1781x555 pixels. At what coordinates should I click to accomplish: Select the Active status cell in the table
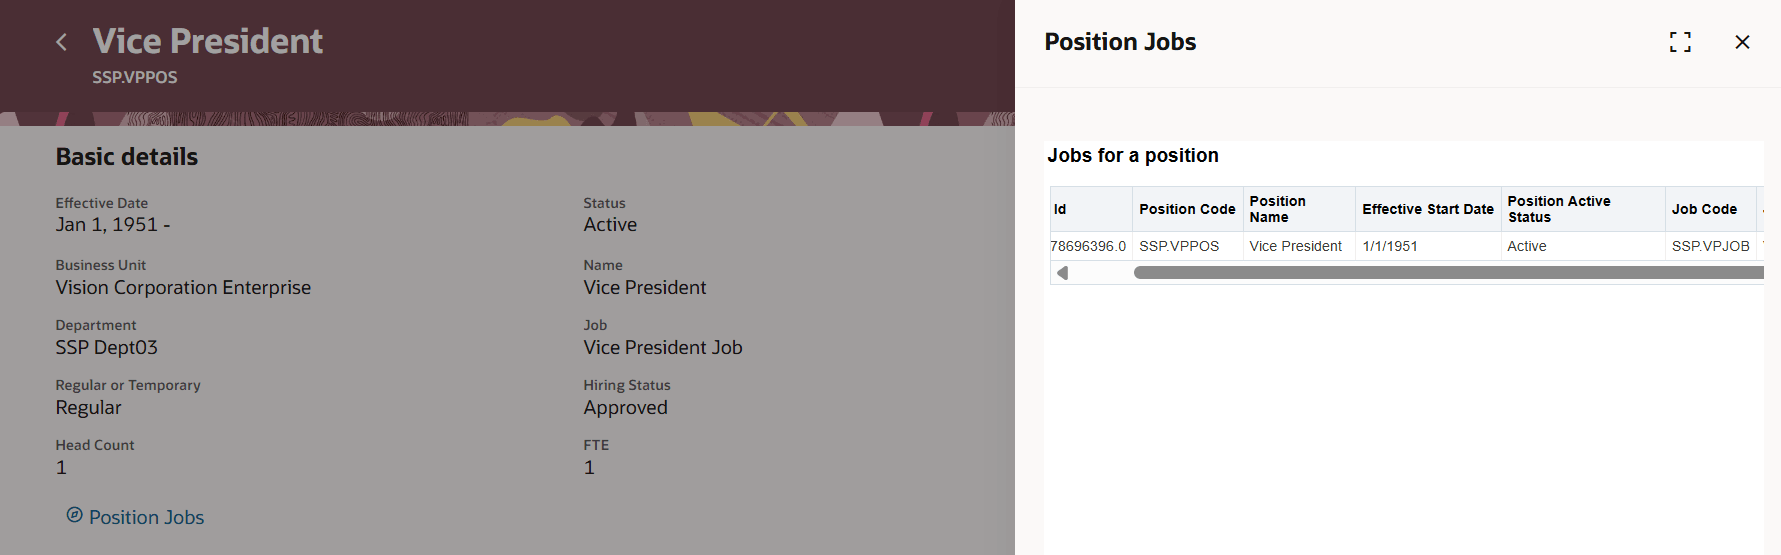1527,246
